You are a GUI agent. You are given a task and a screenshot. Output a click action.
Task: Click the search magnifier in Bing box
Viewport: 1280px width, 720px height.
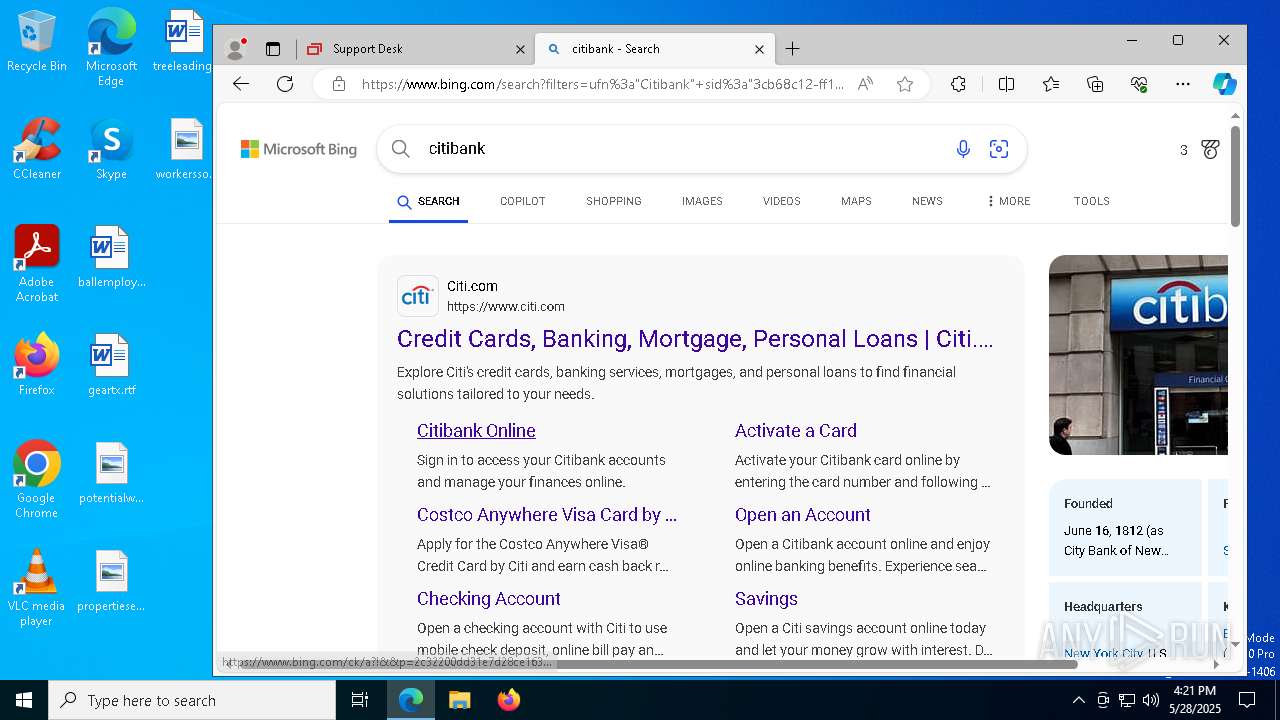point(401,149)
